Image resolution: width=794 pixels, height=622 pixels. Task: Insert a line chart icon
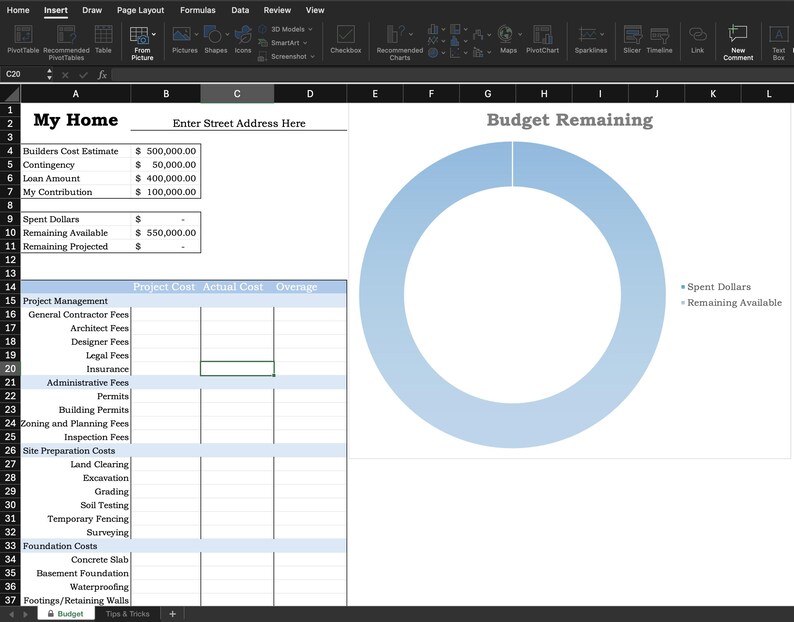433,41
